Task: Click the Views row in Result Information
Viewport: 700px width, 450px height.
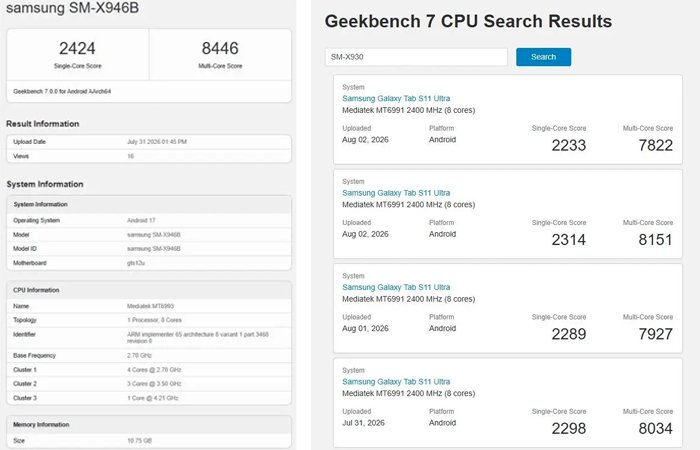Action: coord(149,156)
